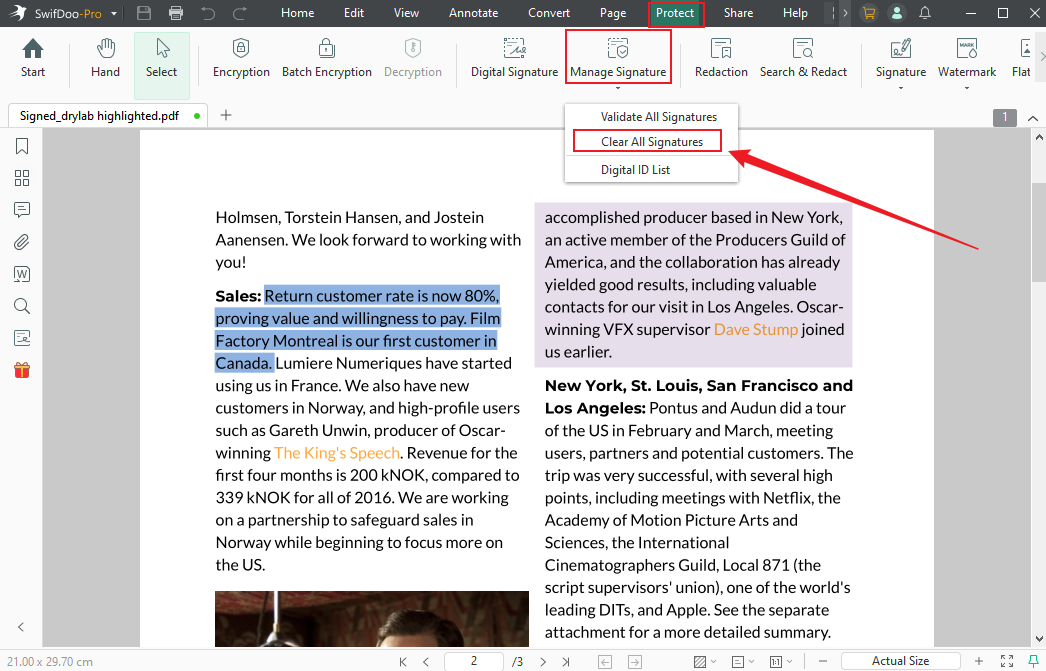Open the Bookmarks panel
The width and height of the screenshot is (1046, 671).
tap(19, 145)
